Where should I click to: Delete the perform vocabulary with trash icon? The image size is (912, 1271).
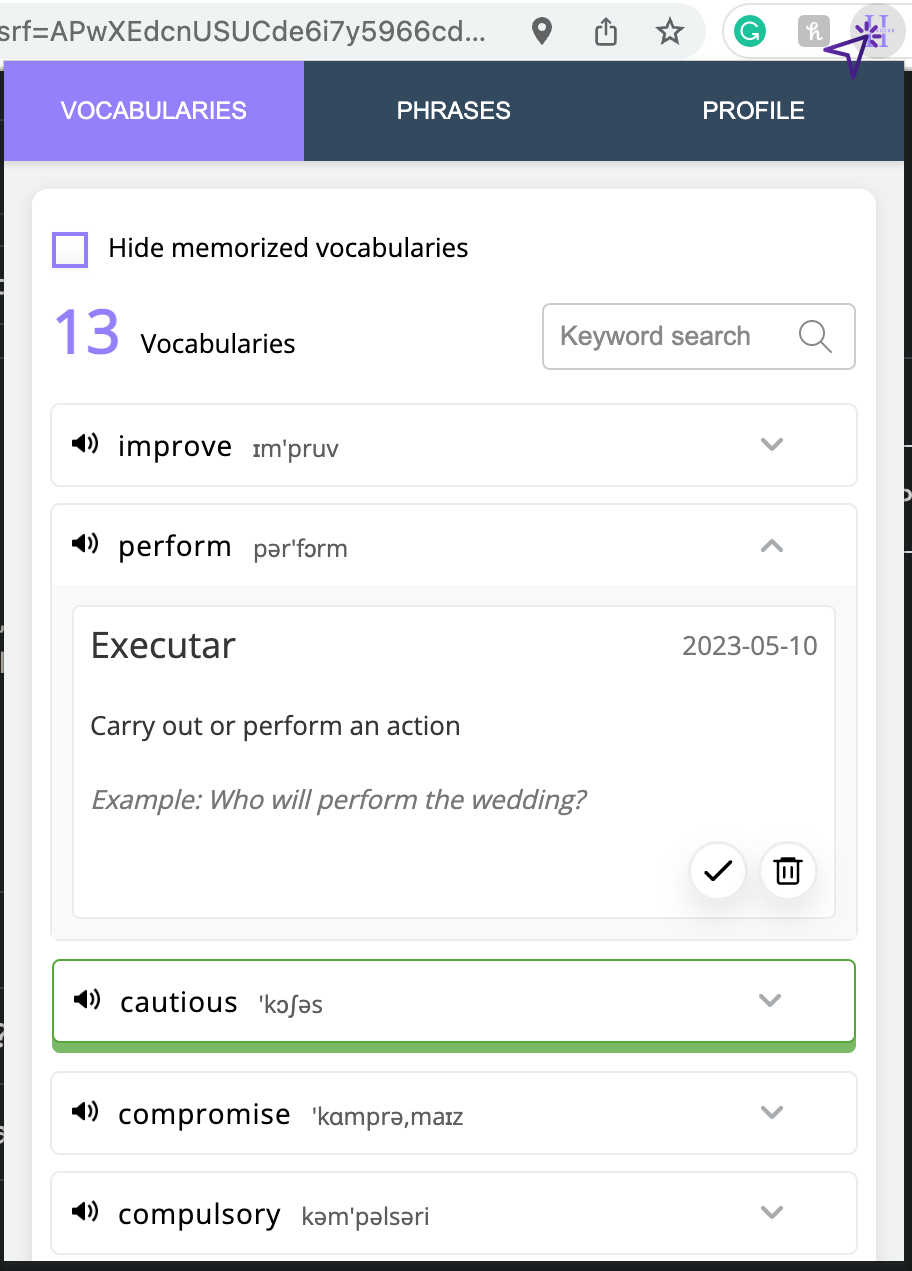click(x=788, y=871)
